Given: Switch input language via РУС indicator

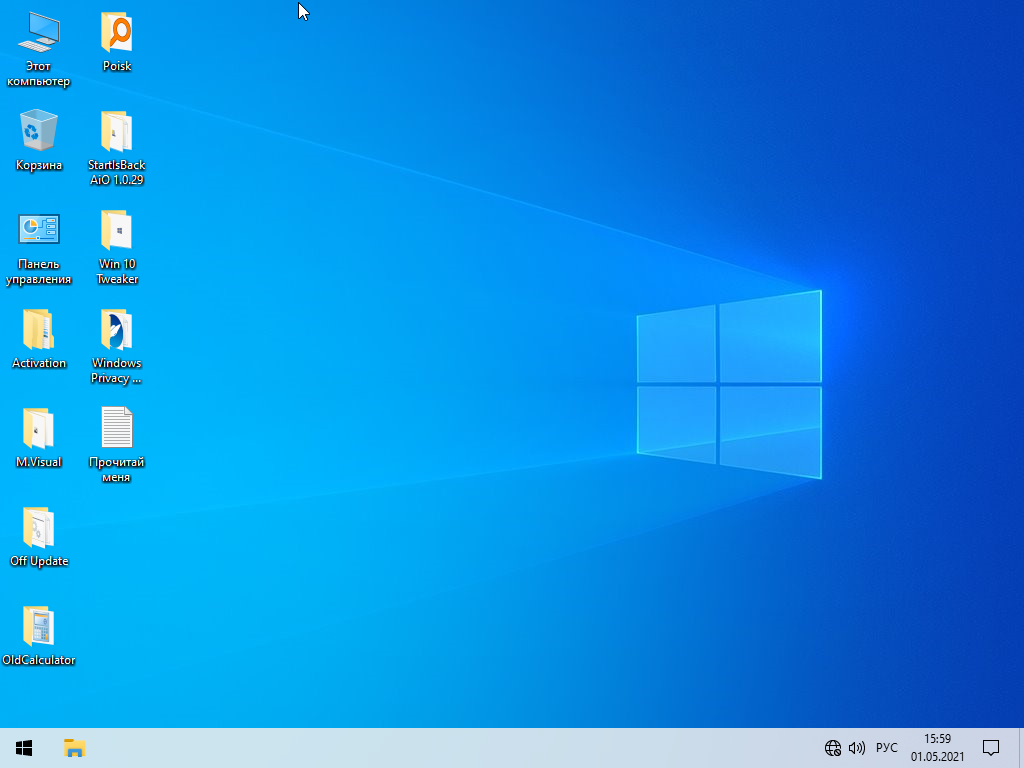Looking at the screenshot, I should pyautogui.click(x=886, y=748).
